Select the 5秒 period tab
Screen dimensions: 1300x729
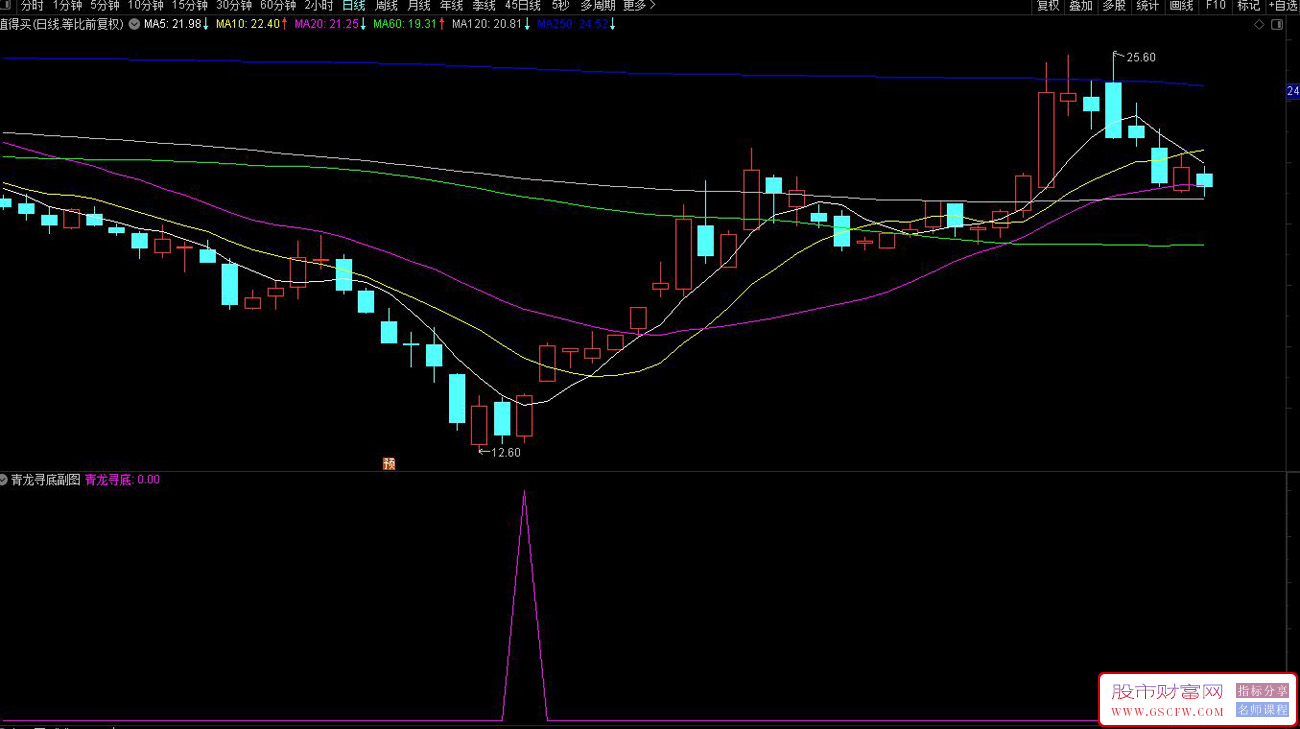(560, 5)
